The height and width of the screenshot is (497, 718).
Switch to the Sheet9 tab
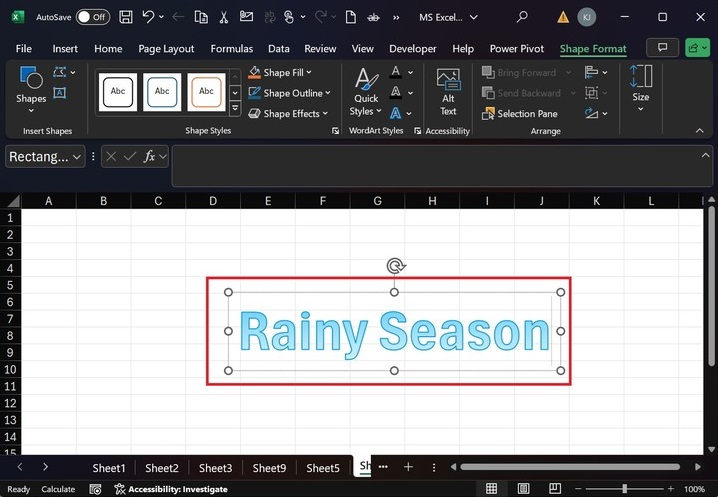pos(269,468)
